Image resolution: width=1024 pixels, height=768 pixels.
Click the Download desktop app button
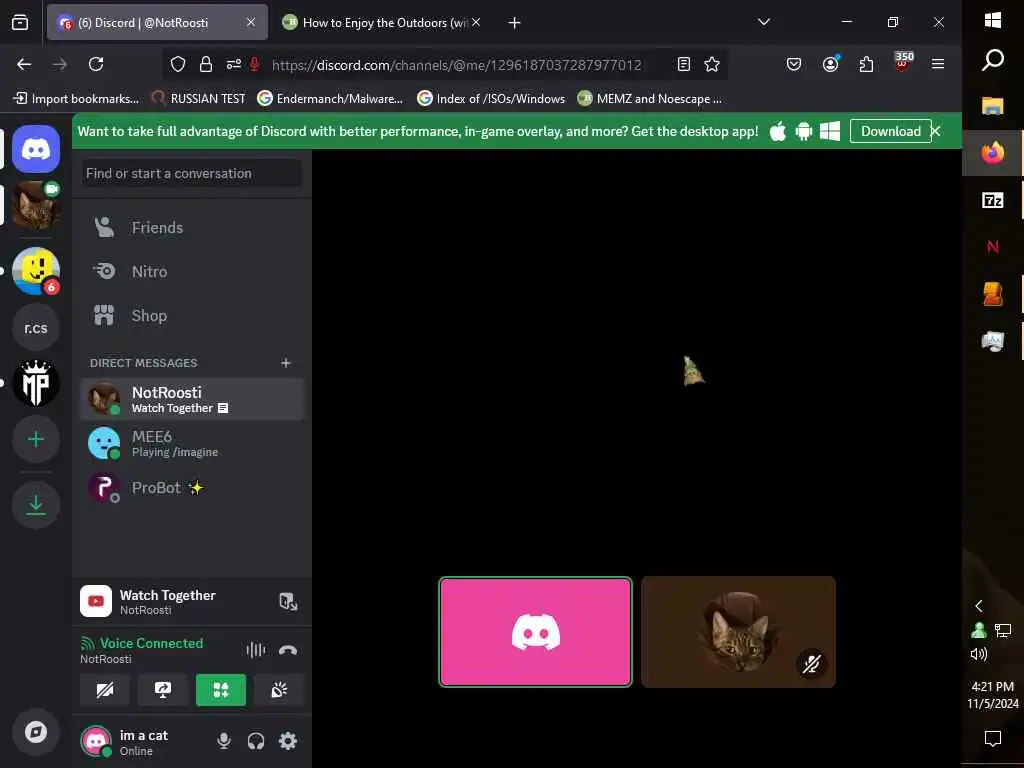tap(890, 131)
